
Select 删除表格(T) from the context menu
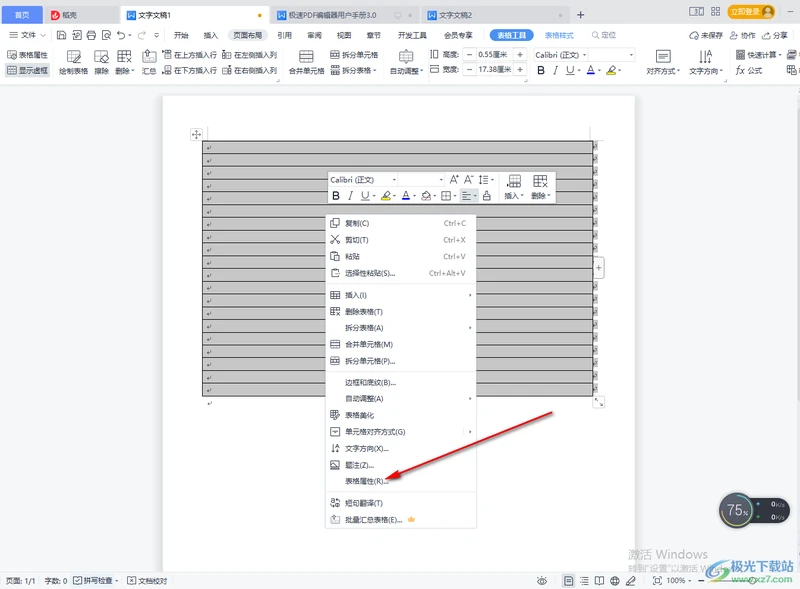401,311
